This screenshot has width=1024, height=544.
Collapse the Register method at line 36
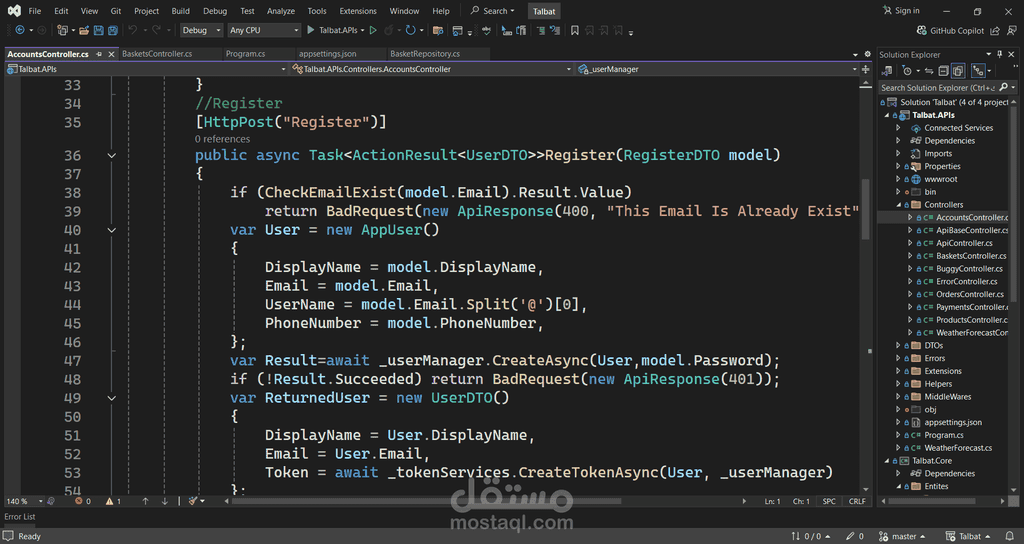tap(112, 155)
